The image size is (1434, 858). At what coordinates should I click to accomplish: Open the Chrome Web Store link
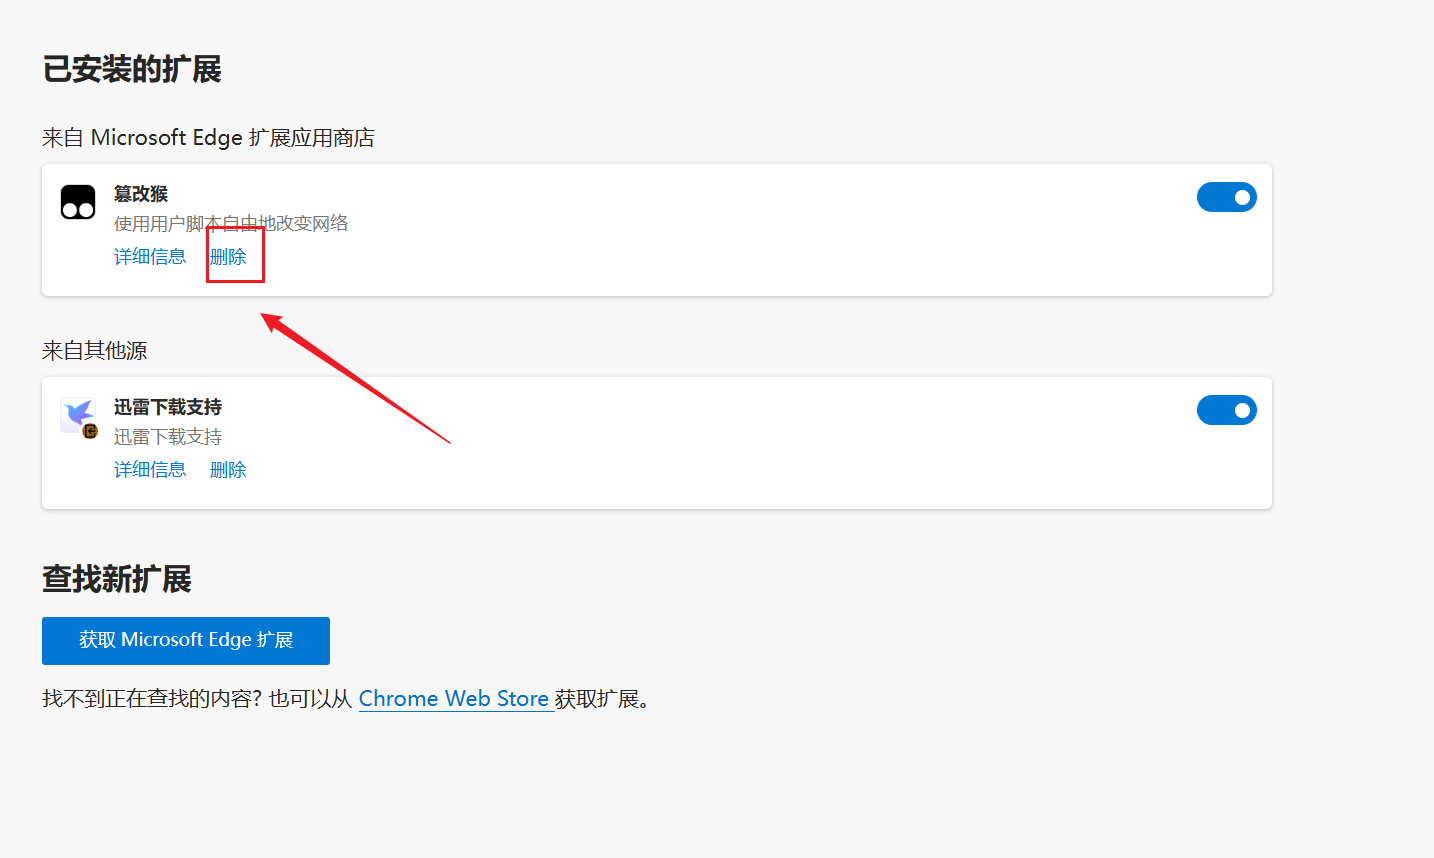coord(454,699)
